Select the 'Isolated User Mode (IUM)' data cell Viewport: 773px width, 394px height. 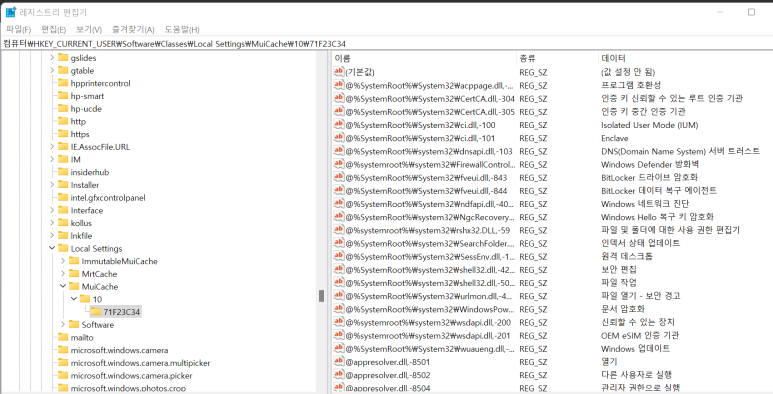tap(649, 125)
